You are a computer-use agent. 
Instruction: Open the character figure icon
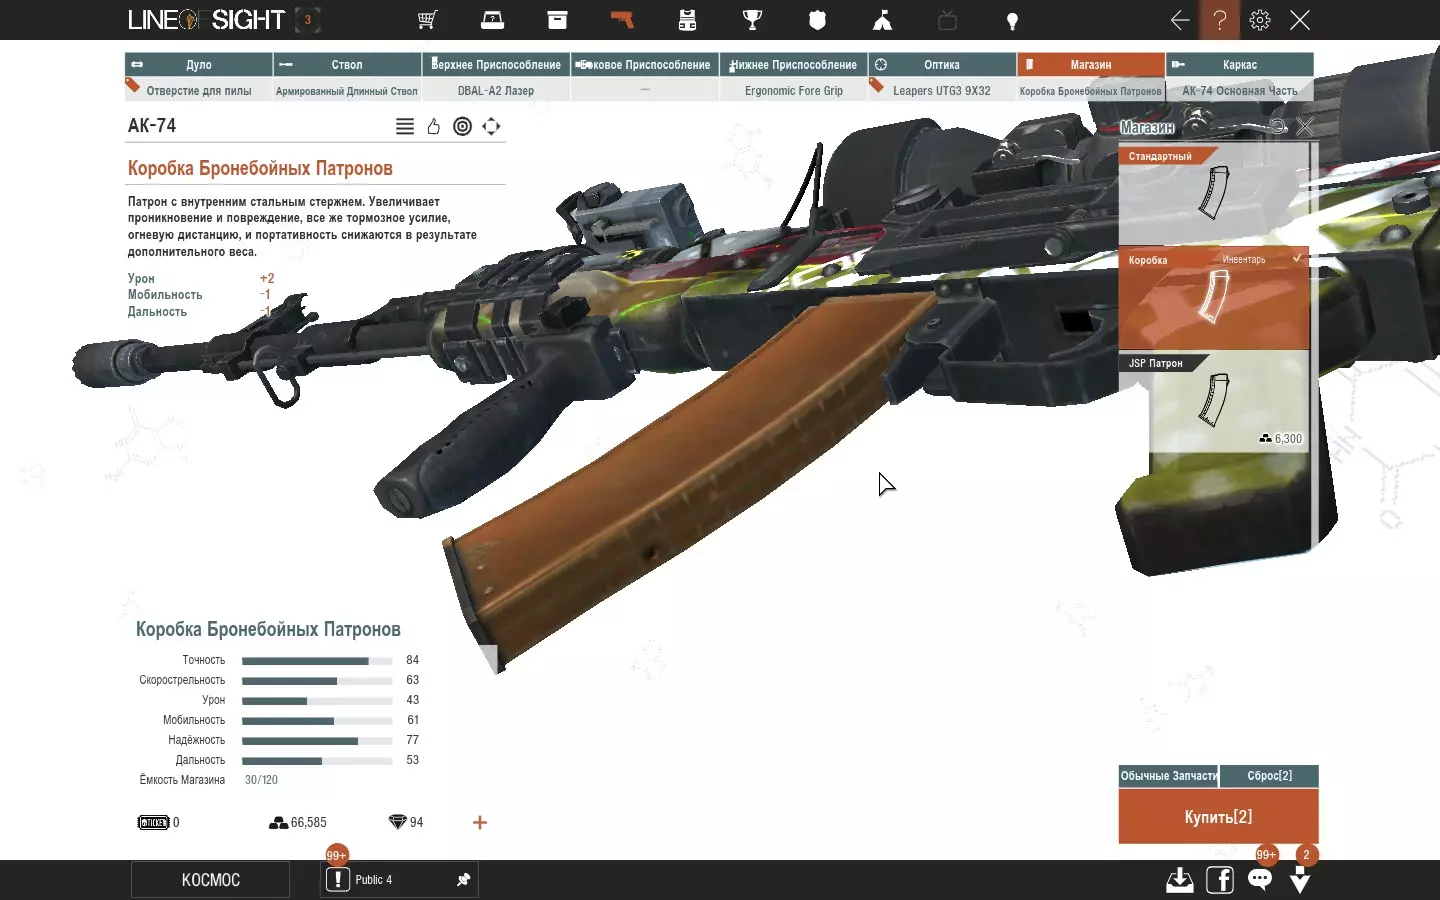[882, 20]
